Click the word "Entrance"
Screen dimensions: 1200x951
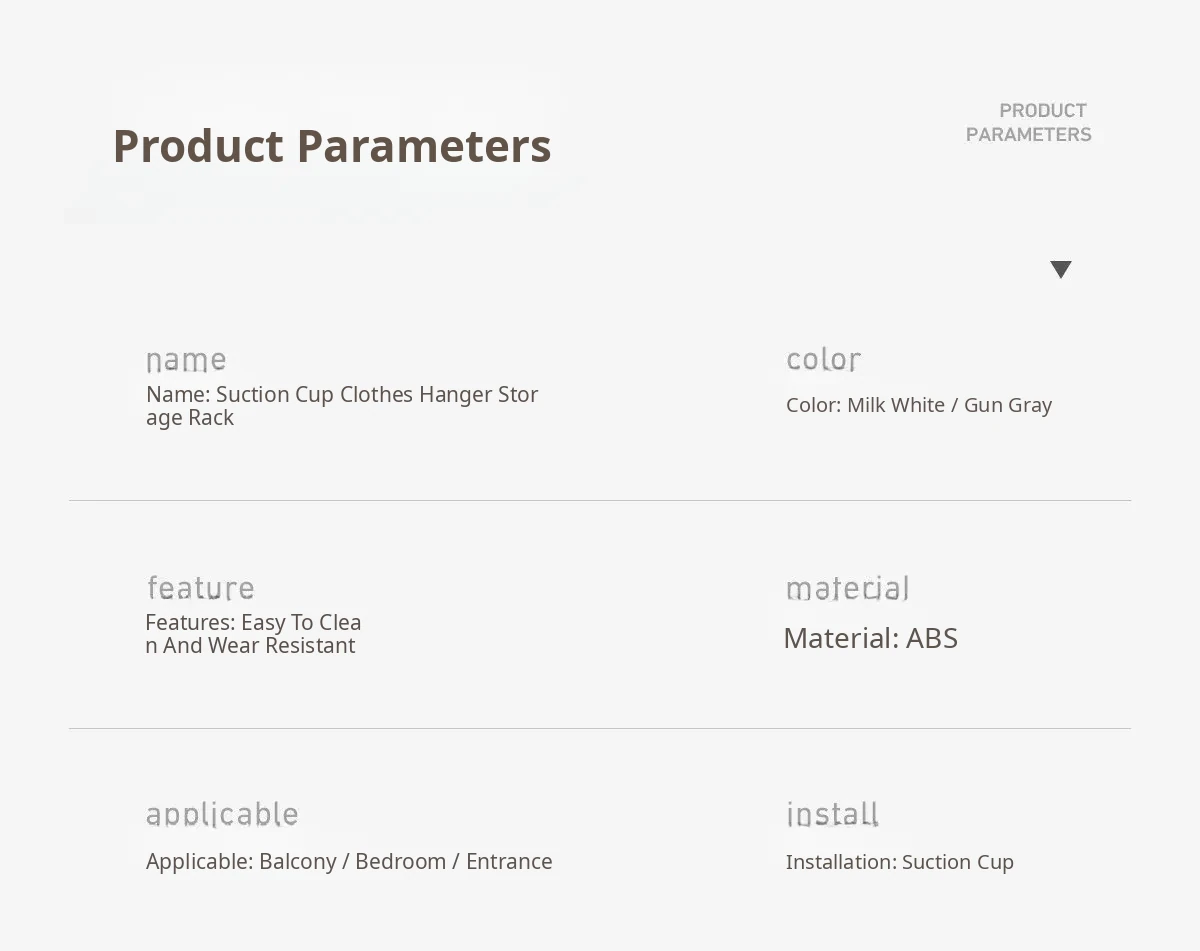pyautogui.click(x=509, y=862)
